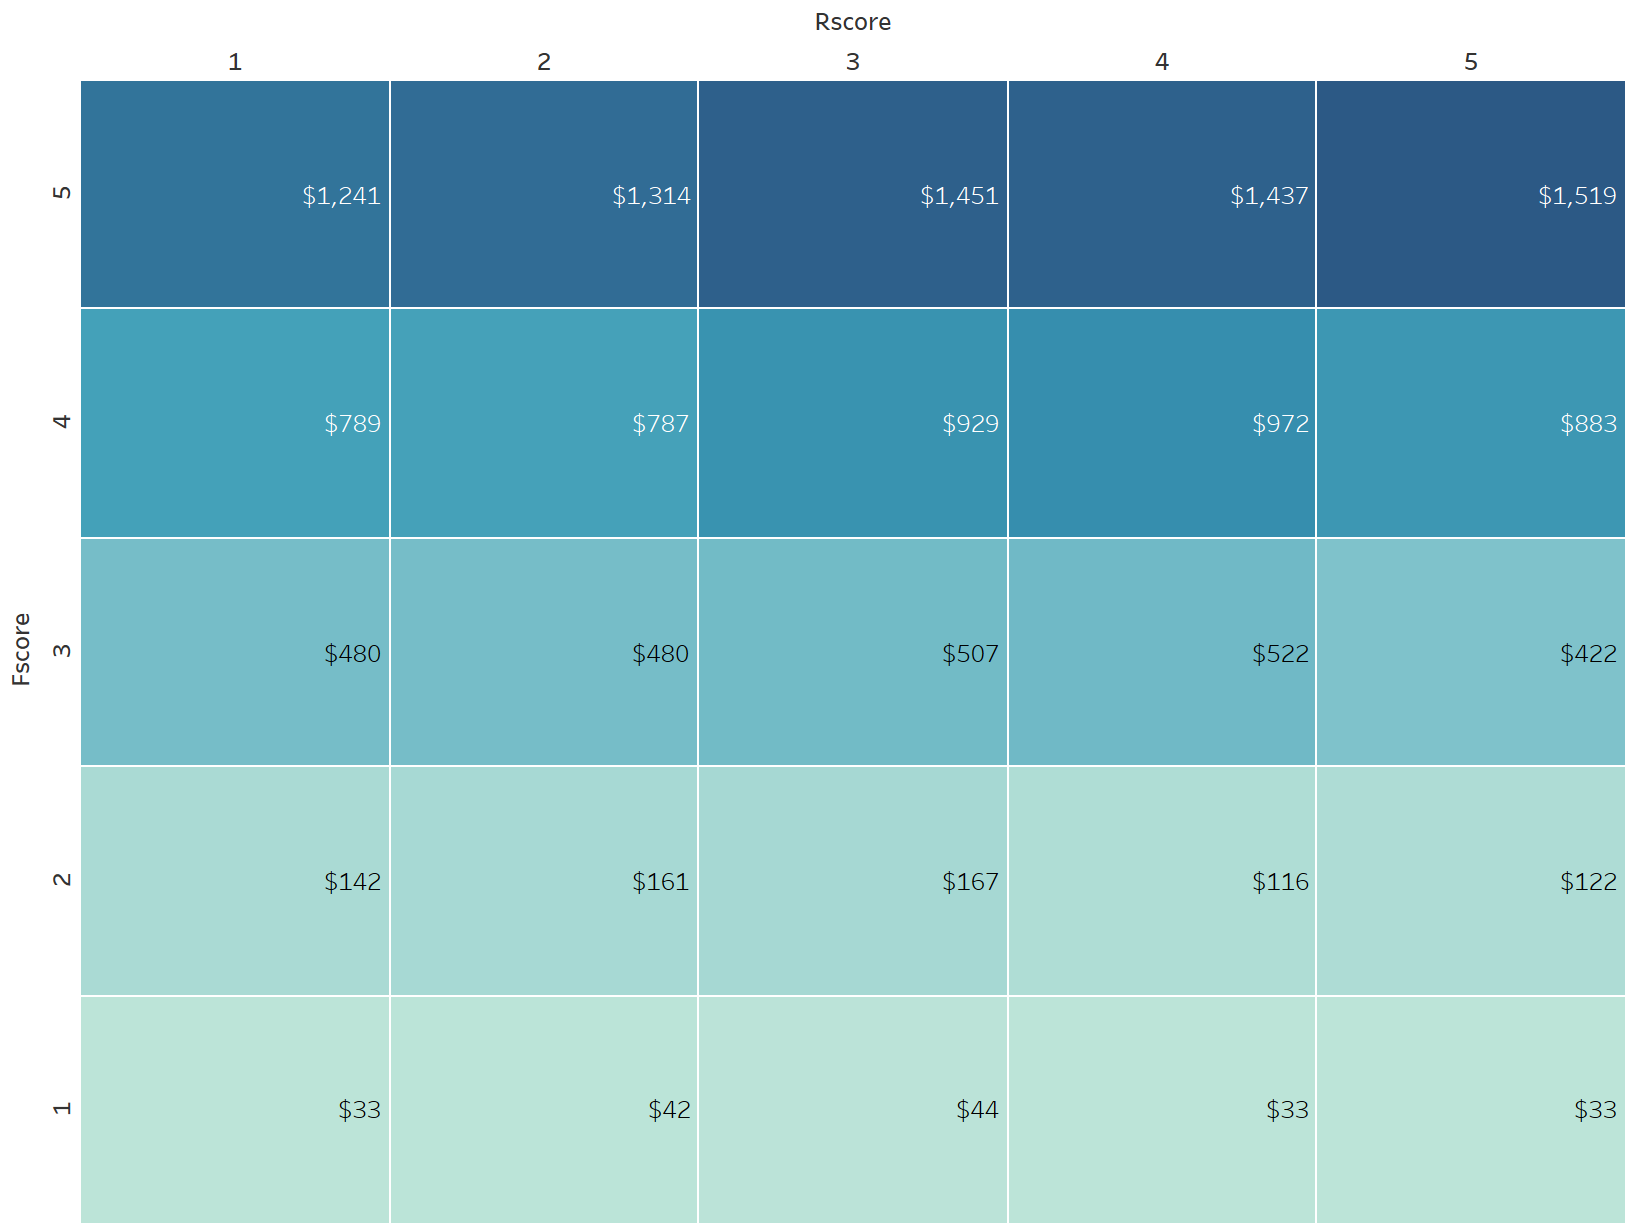
Task: Select Rscore column header 3
Action: click(x=853, y=62)
